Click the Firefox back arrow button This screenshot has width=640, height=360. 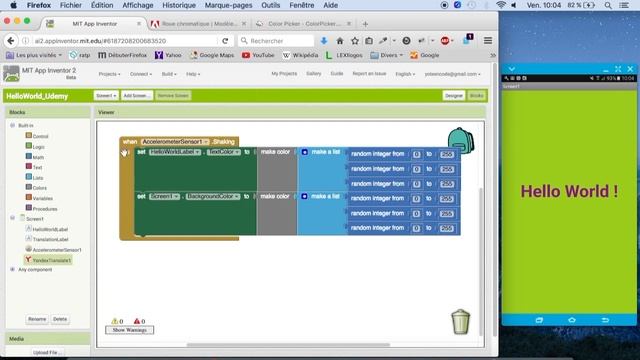pos(11,41)
